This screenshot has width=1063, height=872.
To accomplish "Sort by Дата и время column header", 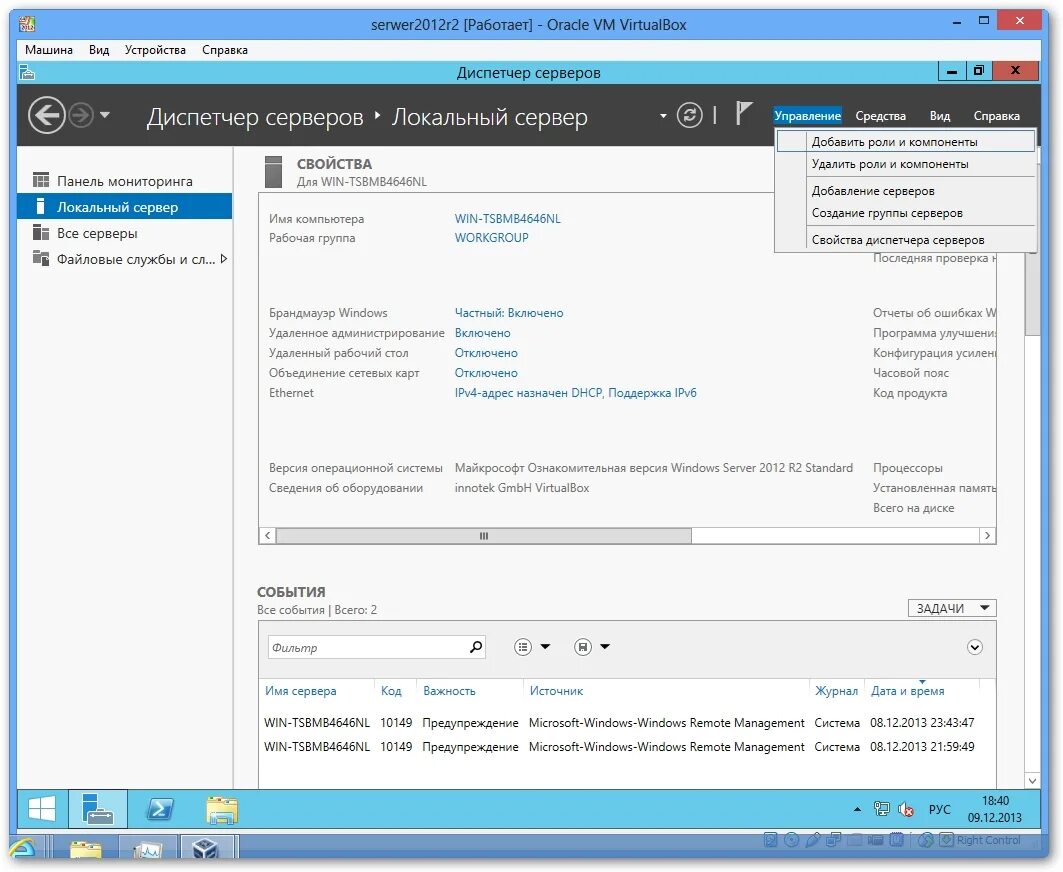I will click(x=907, y=691).
